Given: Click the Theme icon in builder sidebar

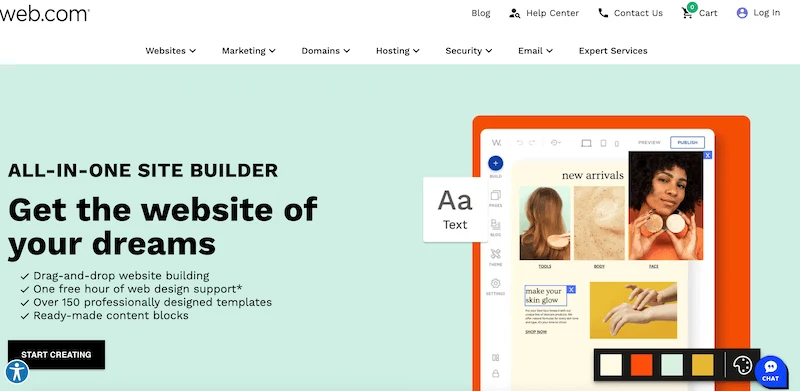Looking at the screenshot, I should coord(495,254).
